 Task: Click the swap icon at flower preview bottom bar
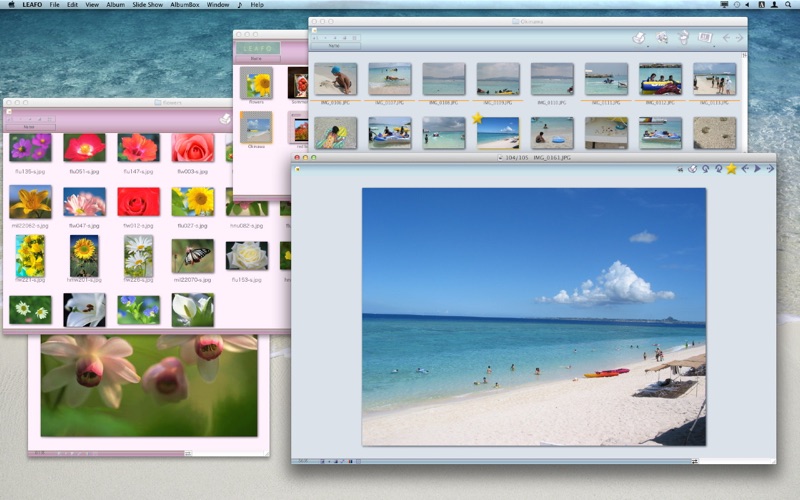coord(188,453)
